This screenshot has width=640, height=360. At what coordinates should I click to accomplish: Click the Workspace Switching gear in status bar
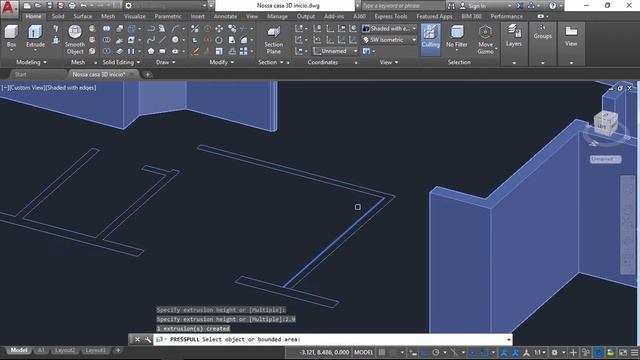[x=554, y=352]
